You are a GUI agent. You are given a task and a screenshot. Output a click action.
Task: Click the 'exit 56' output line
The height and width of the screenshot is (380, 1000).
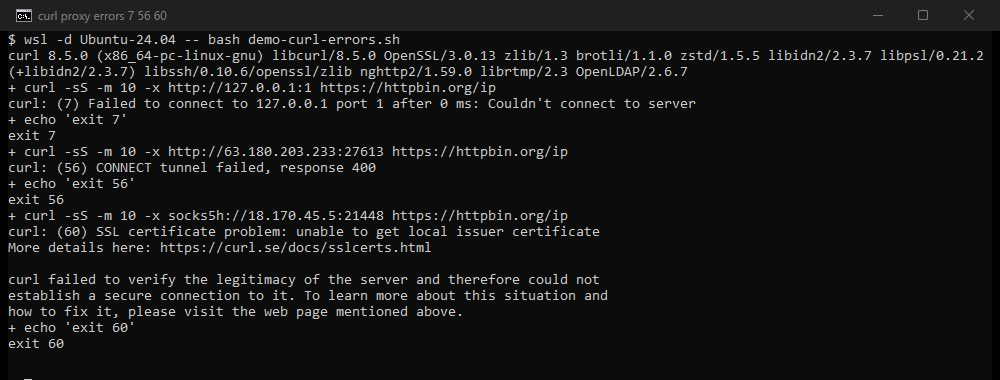pyautogui.click(x=36, y=199)
